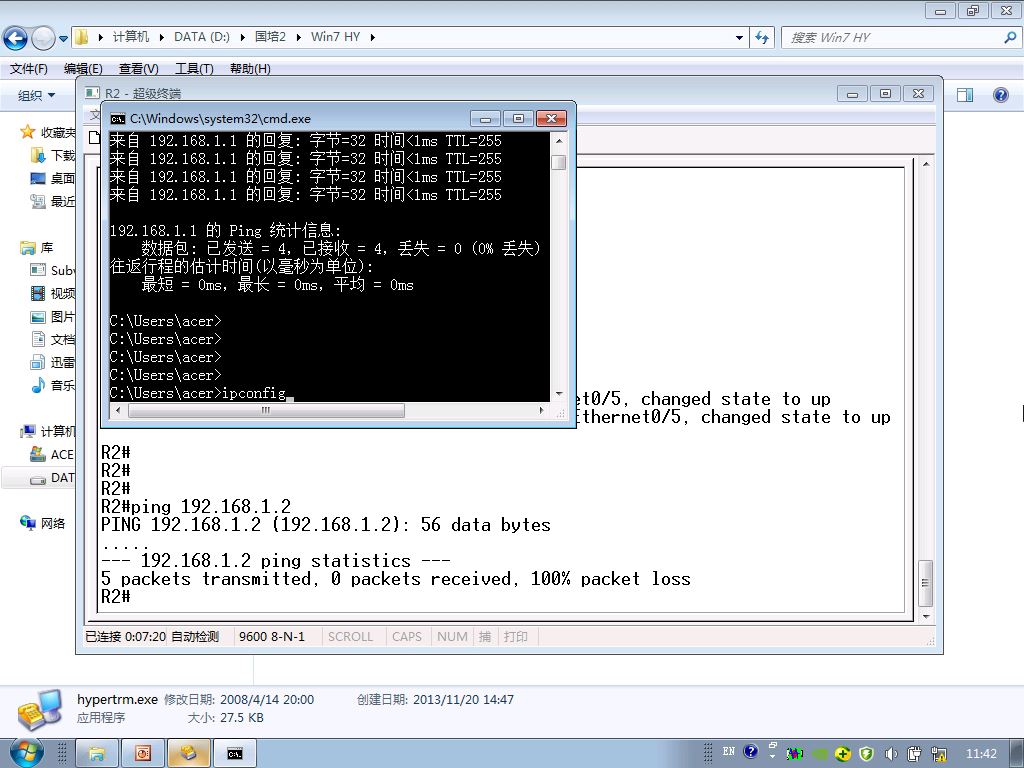Click the volume speaker tray icon
The height and width of the screenshot is (768, 1024).
click(x=891, y=754)
